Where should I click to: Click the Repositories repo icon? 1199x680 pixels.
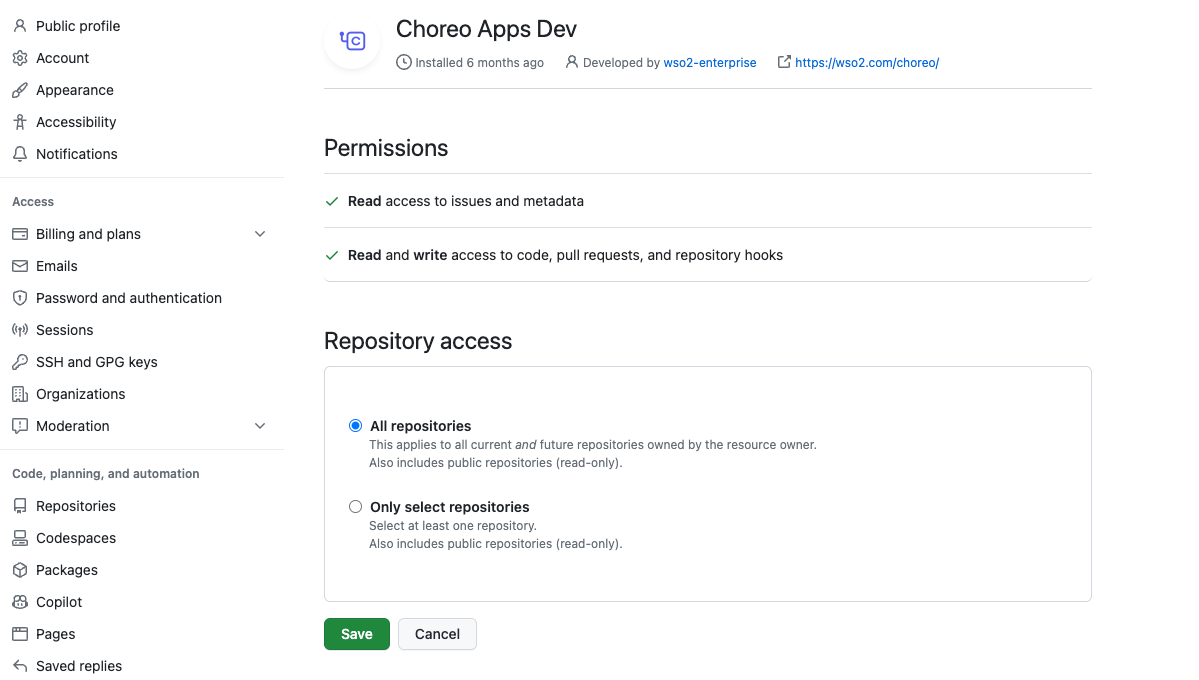[20, 506]
